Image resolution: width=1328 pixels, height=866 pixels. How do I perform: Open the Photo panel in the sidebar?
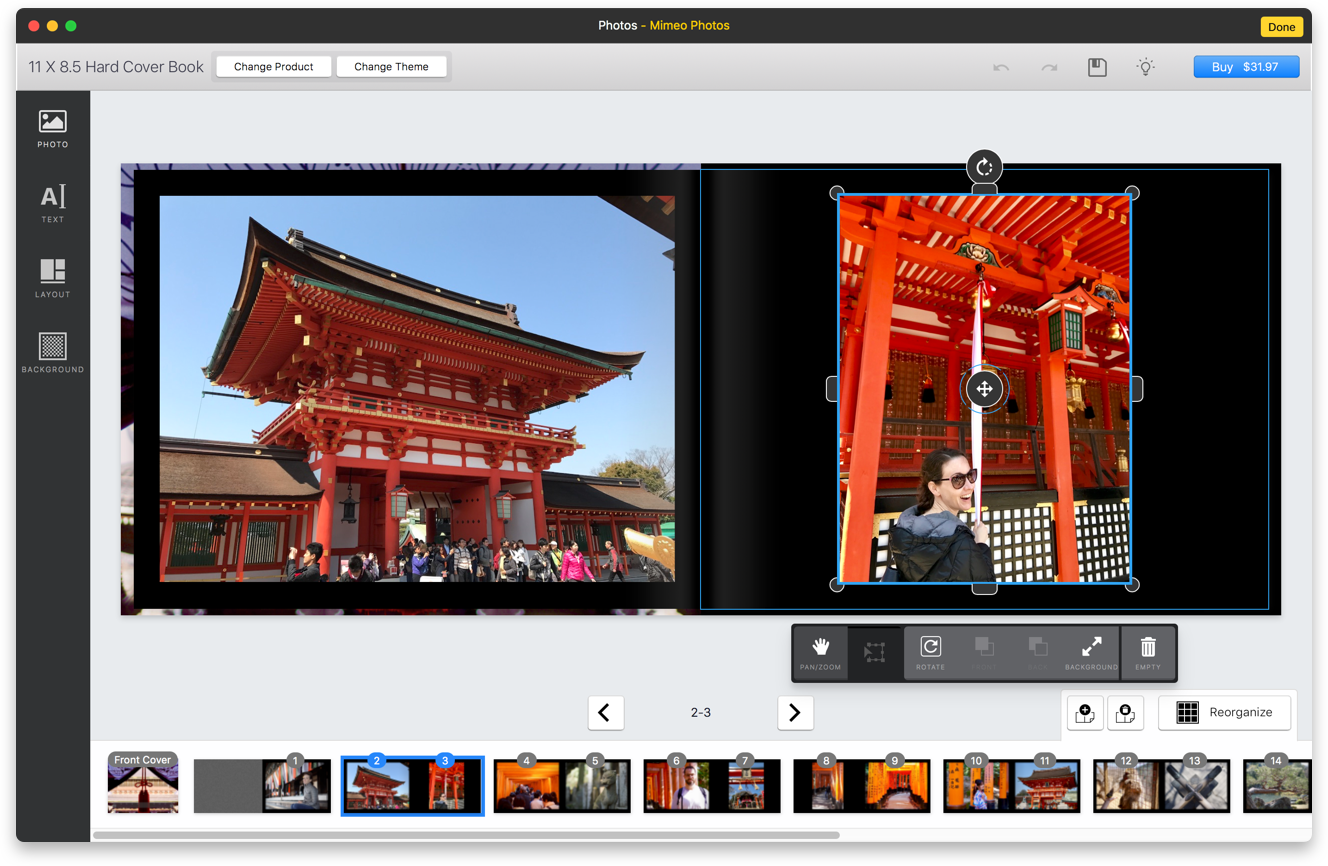(52, 128)
